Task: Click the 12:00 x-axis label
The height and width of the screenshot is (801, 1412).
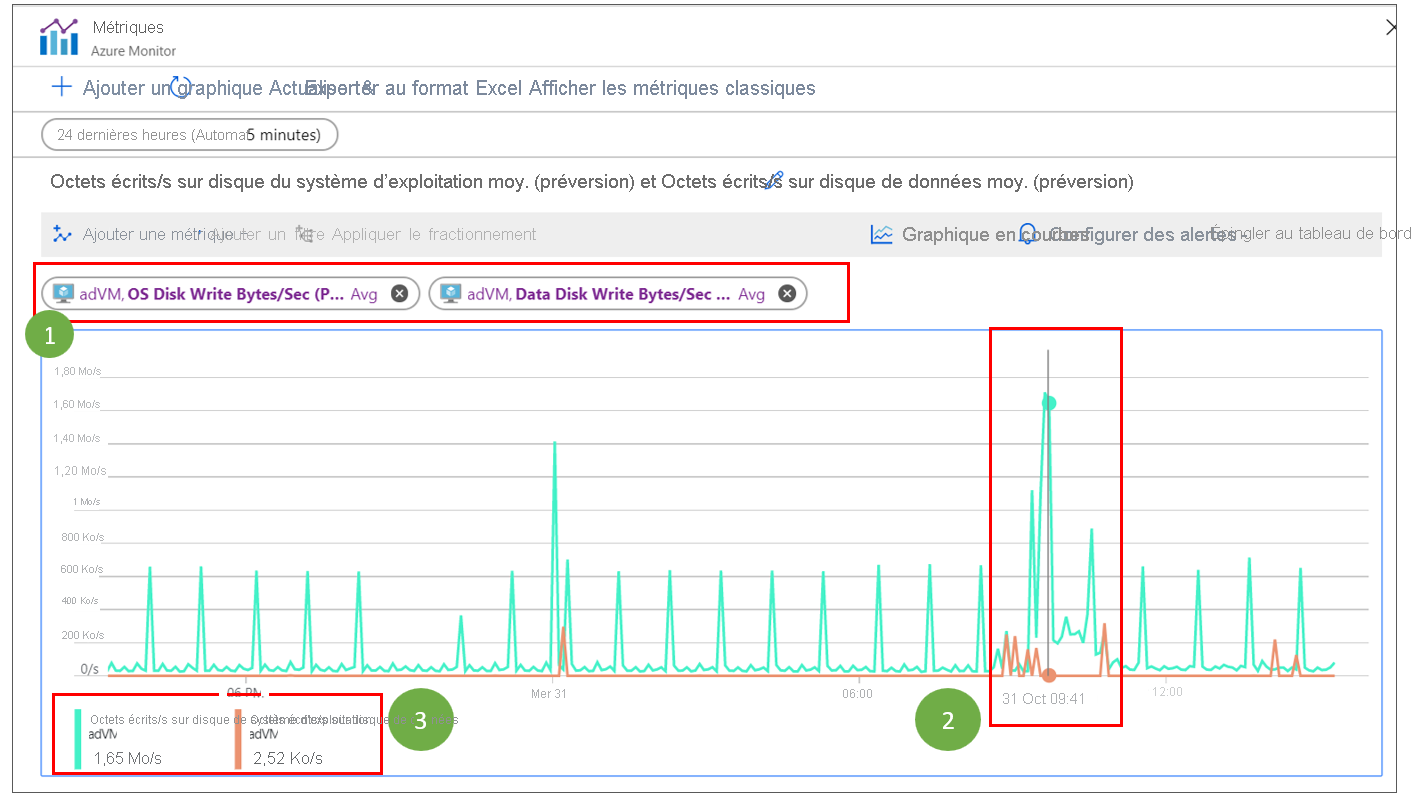Action: click(x=1166, y=692)
